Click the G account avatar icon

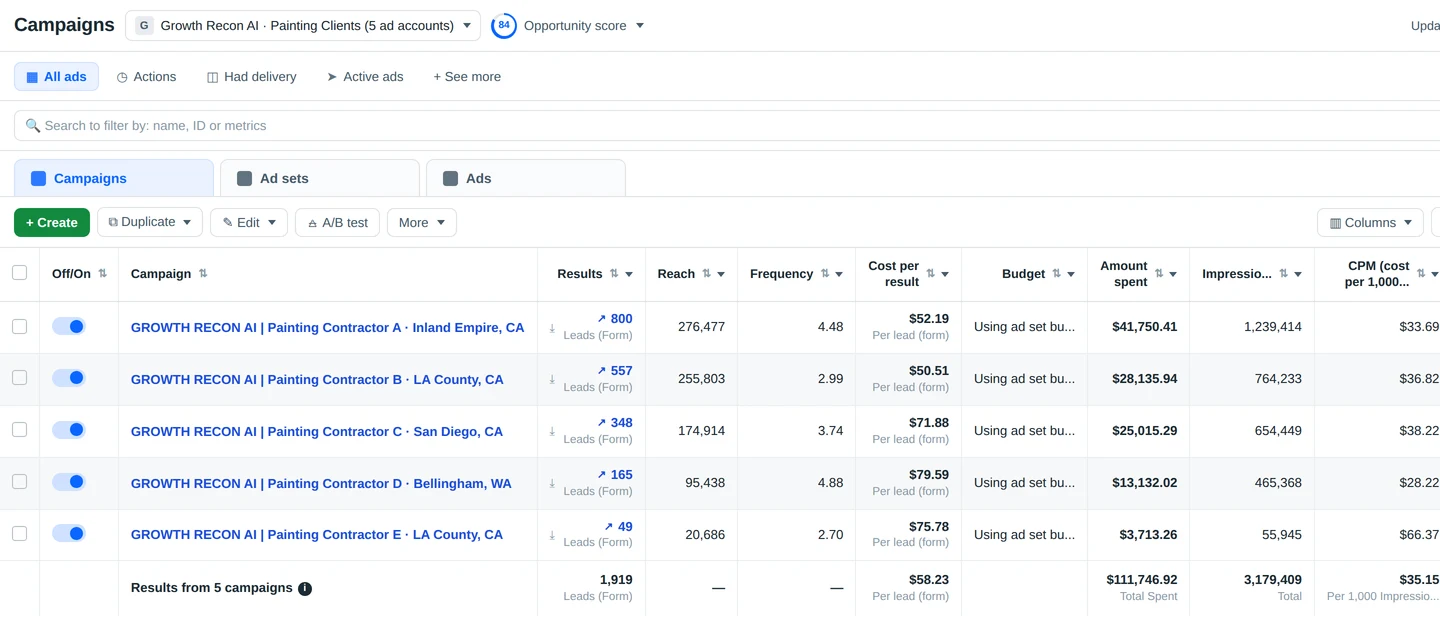click(x=144, y=26)
